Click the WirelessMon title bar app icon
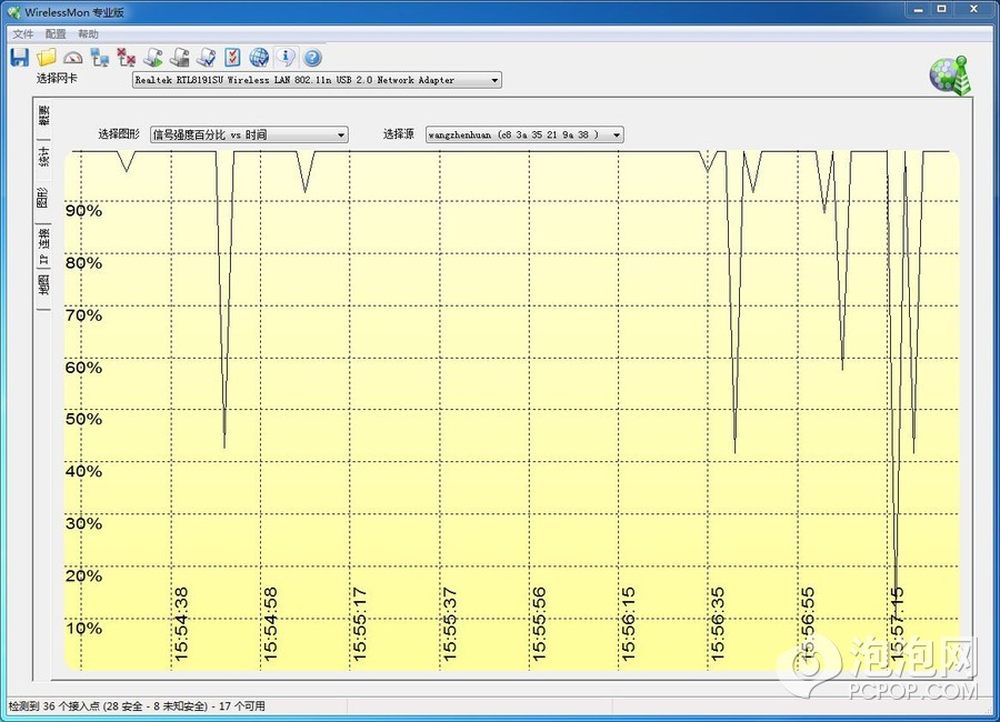Image resolution: width=1000 pixels, height=722 pixels. pos(13,12)
